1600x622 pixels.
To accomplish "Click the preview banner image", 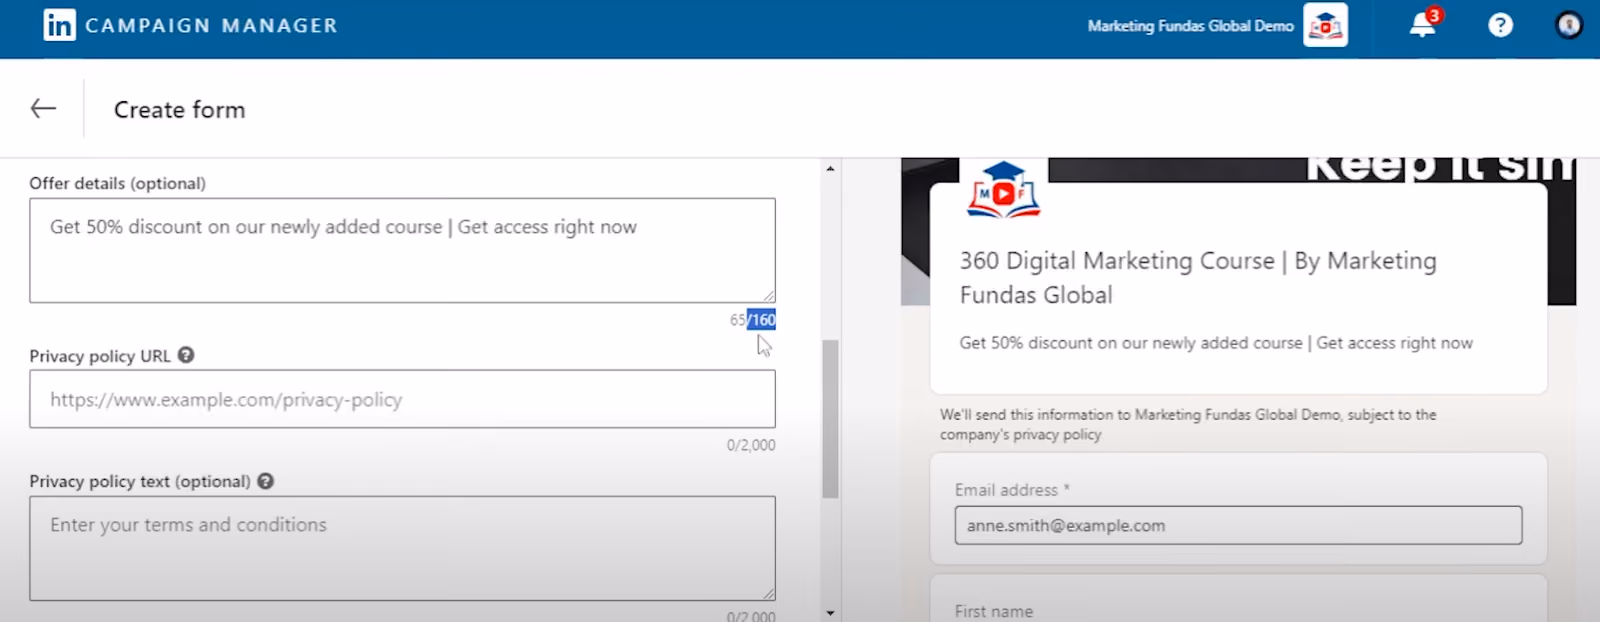I will (1238, 230).
